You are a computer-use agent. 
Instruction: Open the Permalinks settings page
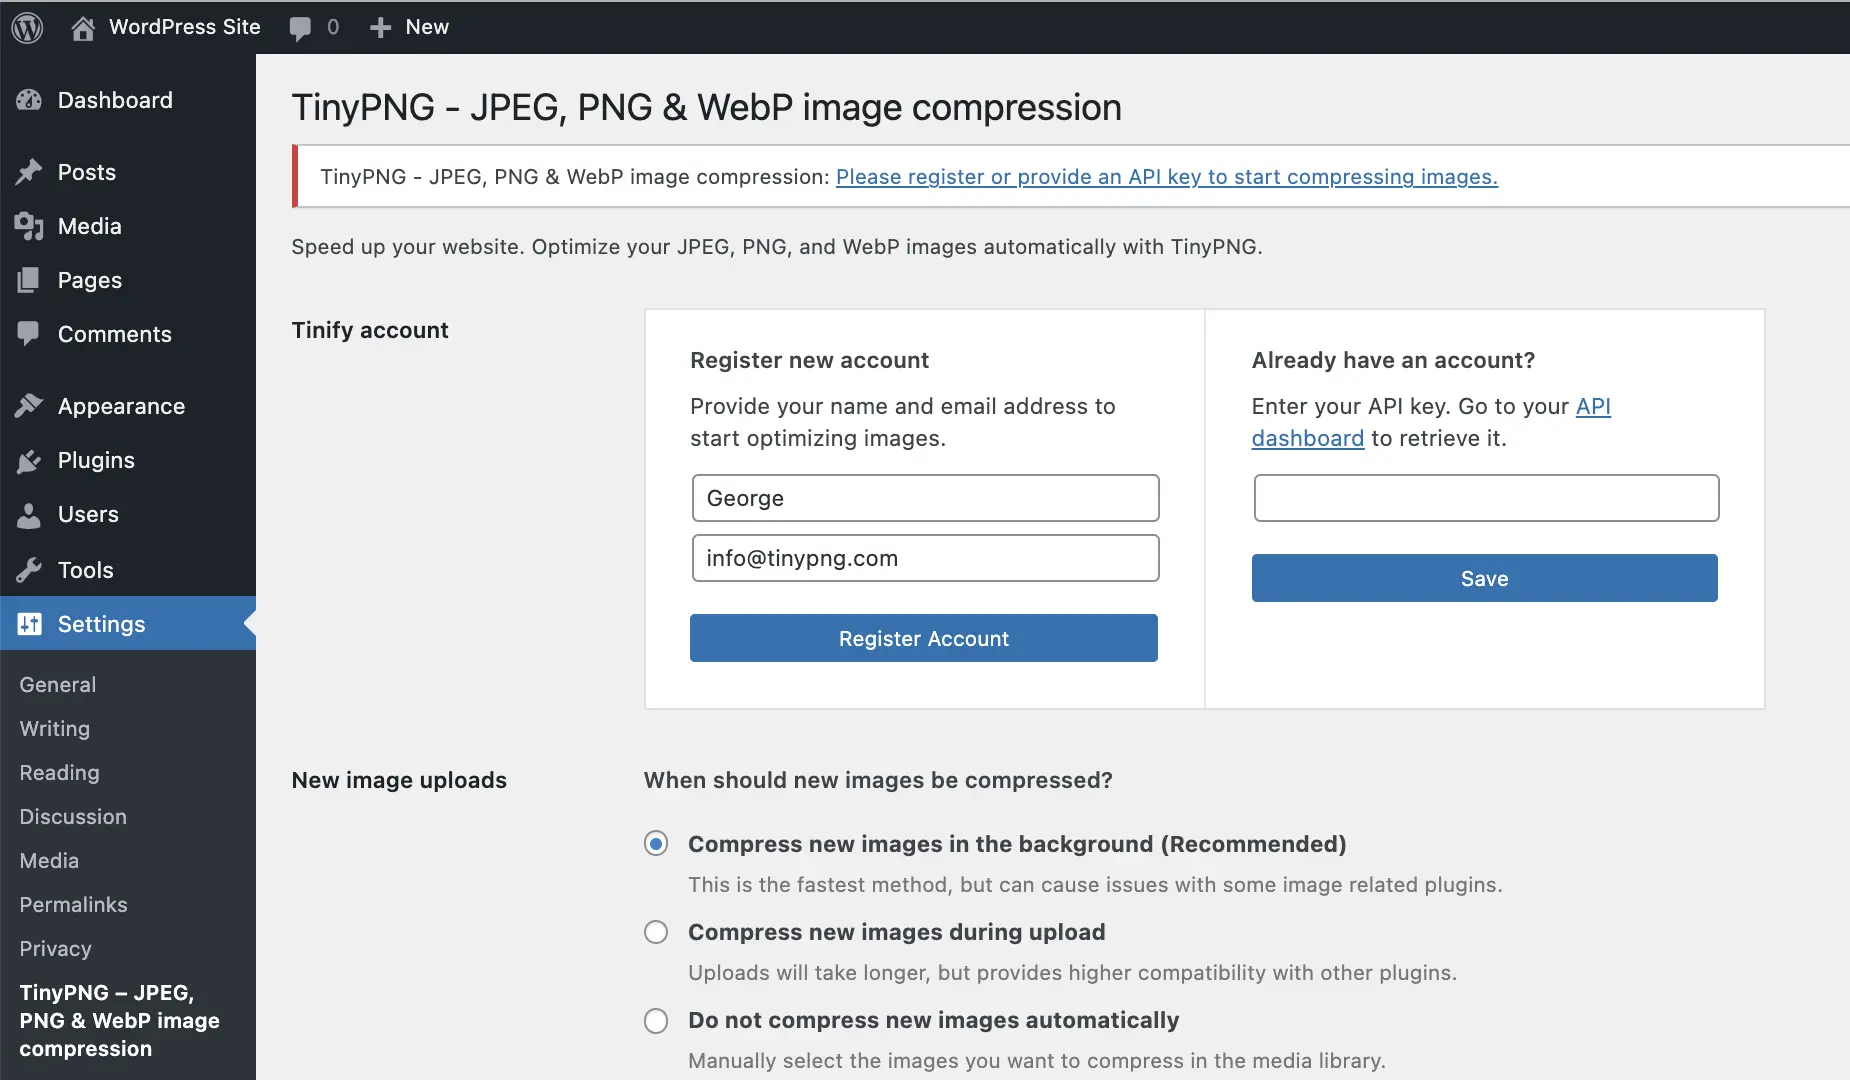pos(72,904)
